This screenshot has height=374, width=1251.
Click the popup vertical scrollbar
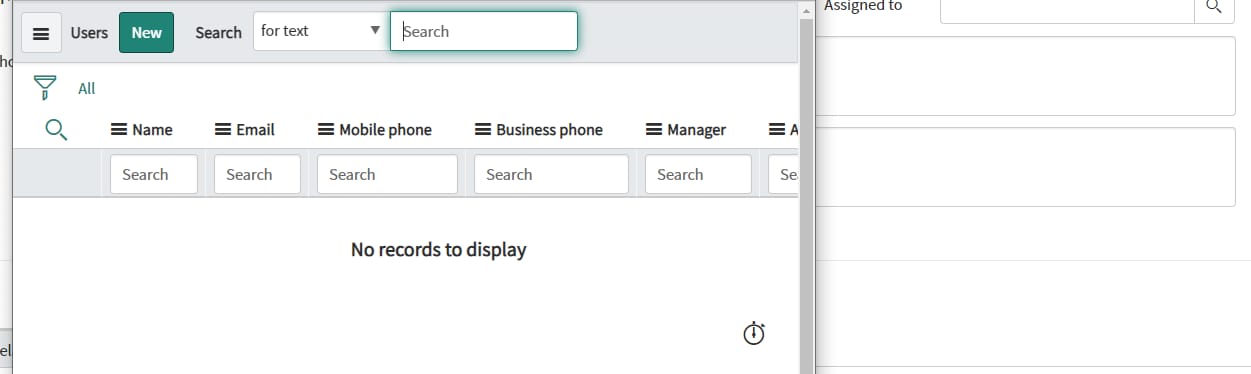click(x=806, y=195)
